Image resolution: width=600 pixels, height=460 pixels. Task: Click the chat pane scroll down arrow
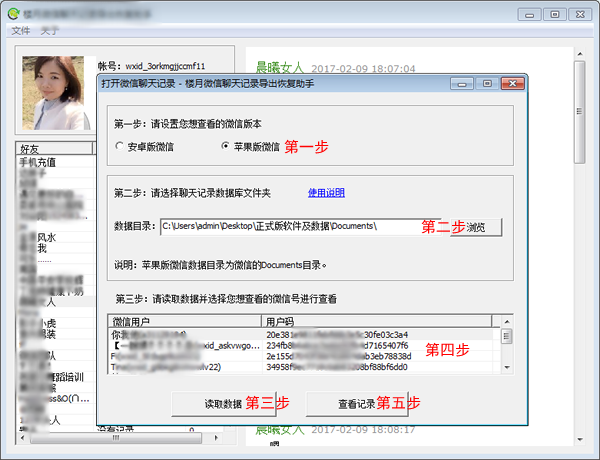(x=580, y=439)
